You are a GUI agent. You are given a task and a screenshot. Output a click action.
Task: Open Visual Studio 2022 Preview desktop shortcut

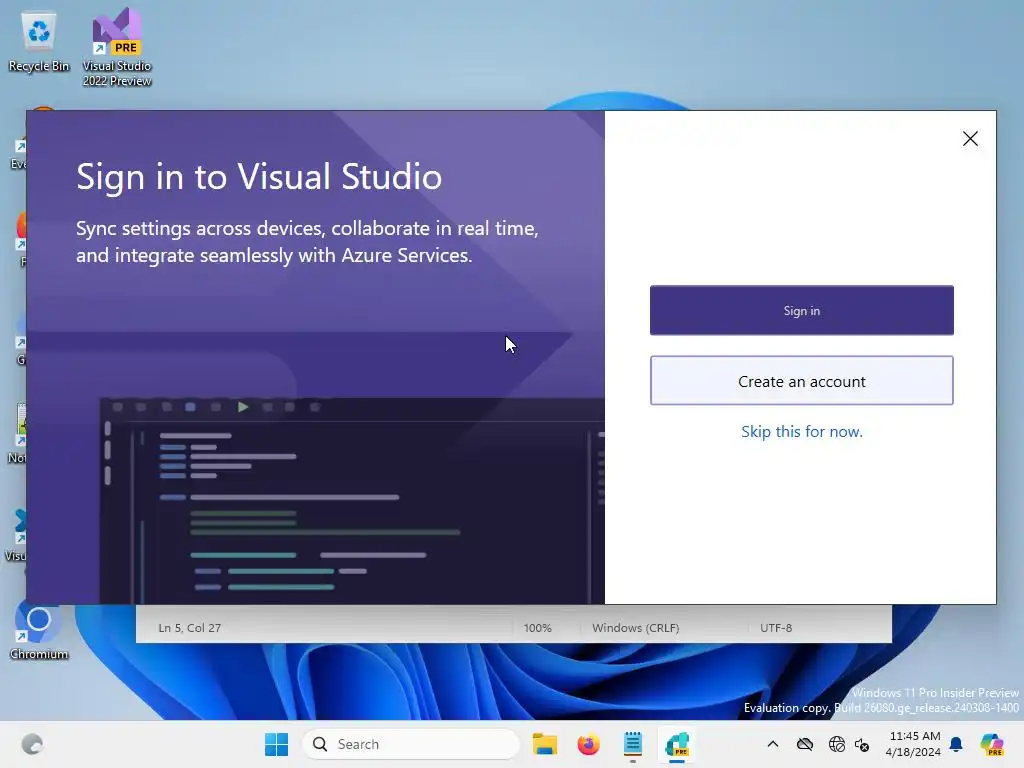click(117, 48)
